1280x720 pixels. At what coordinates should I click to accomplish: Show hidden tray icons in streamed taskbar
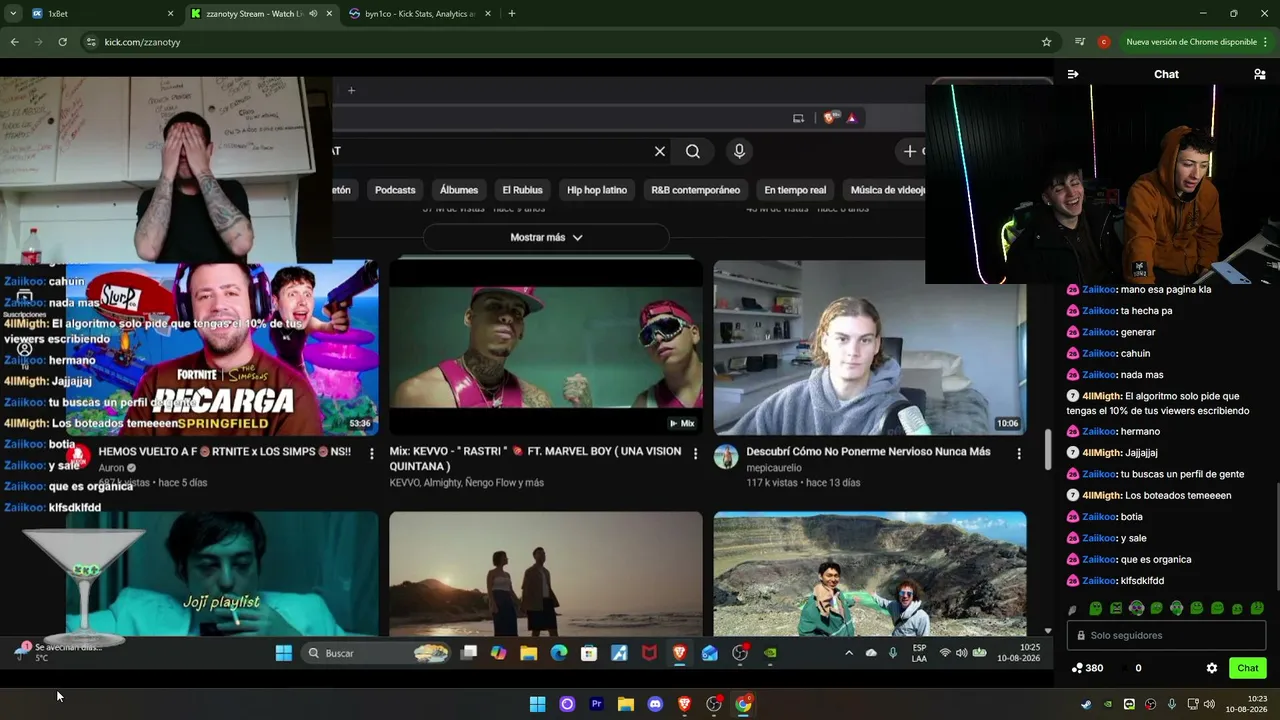(849, 653)
